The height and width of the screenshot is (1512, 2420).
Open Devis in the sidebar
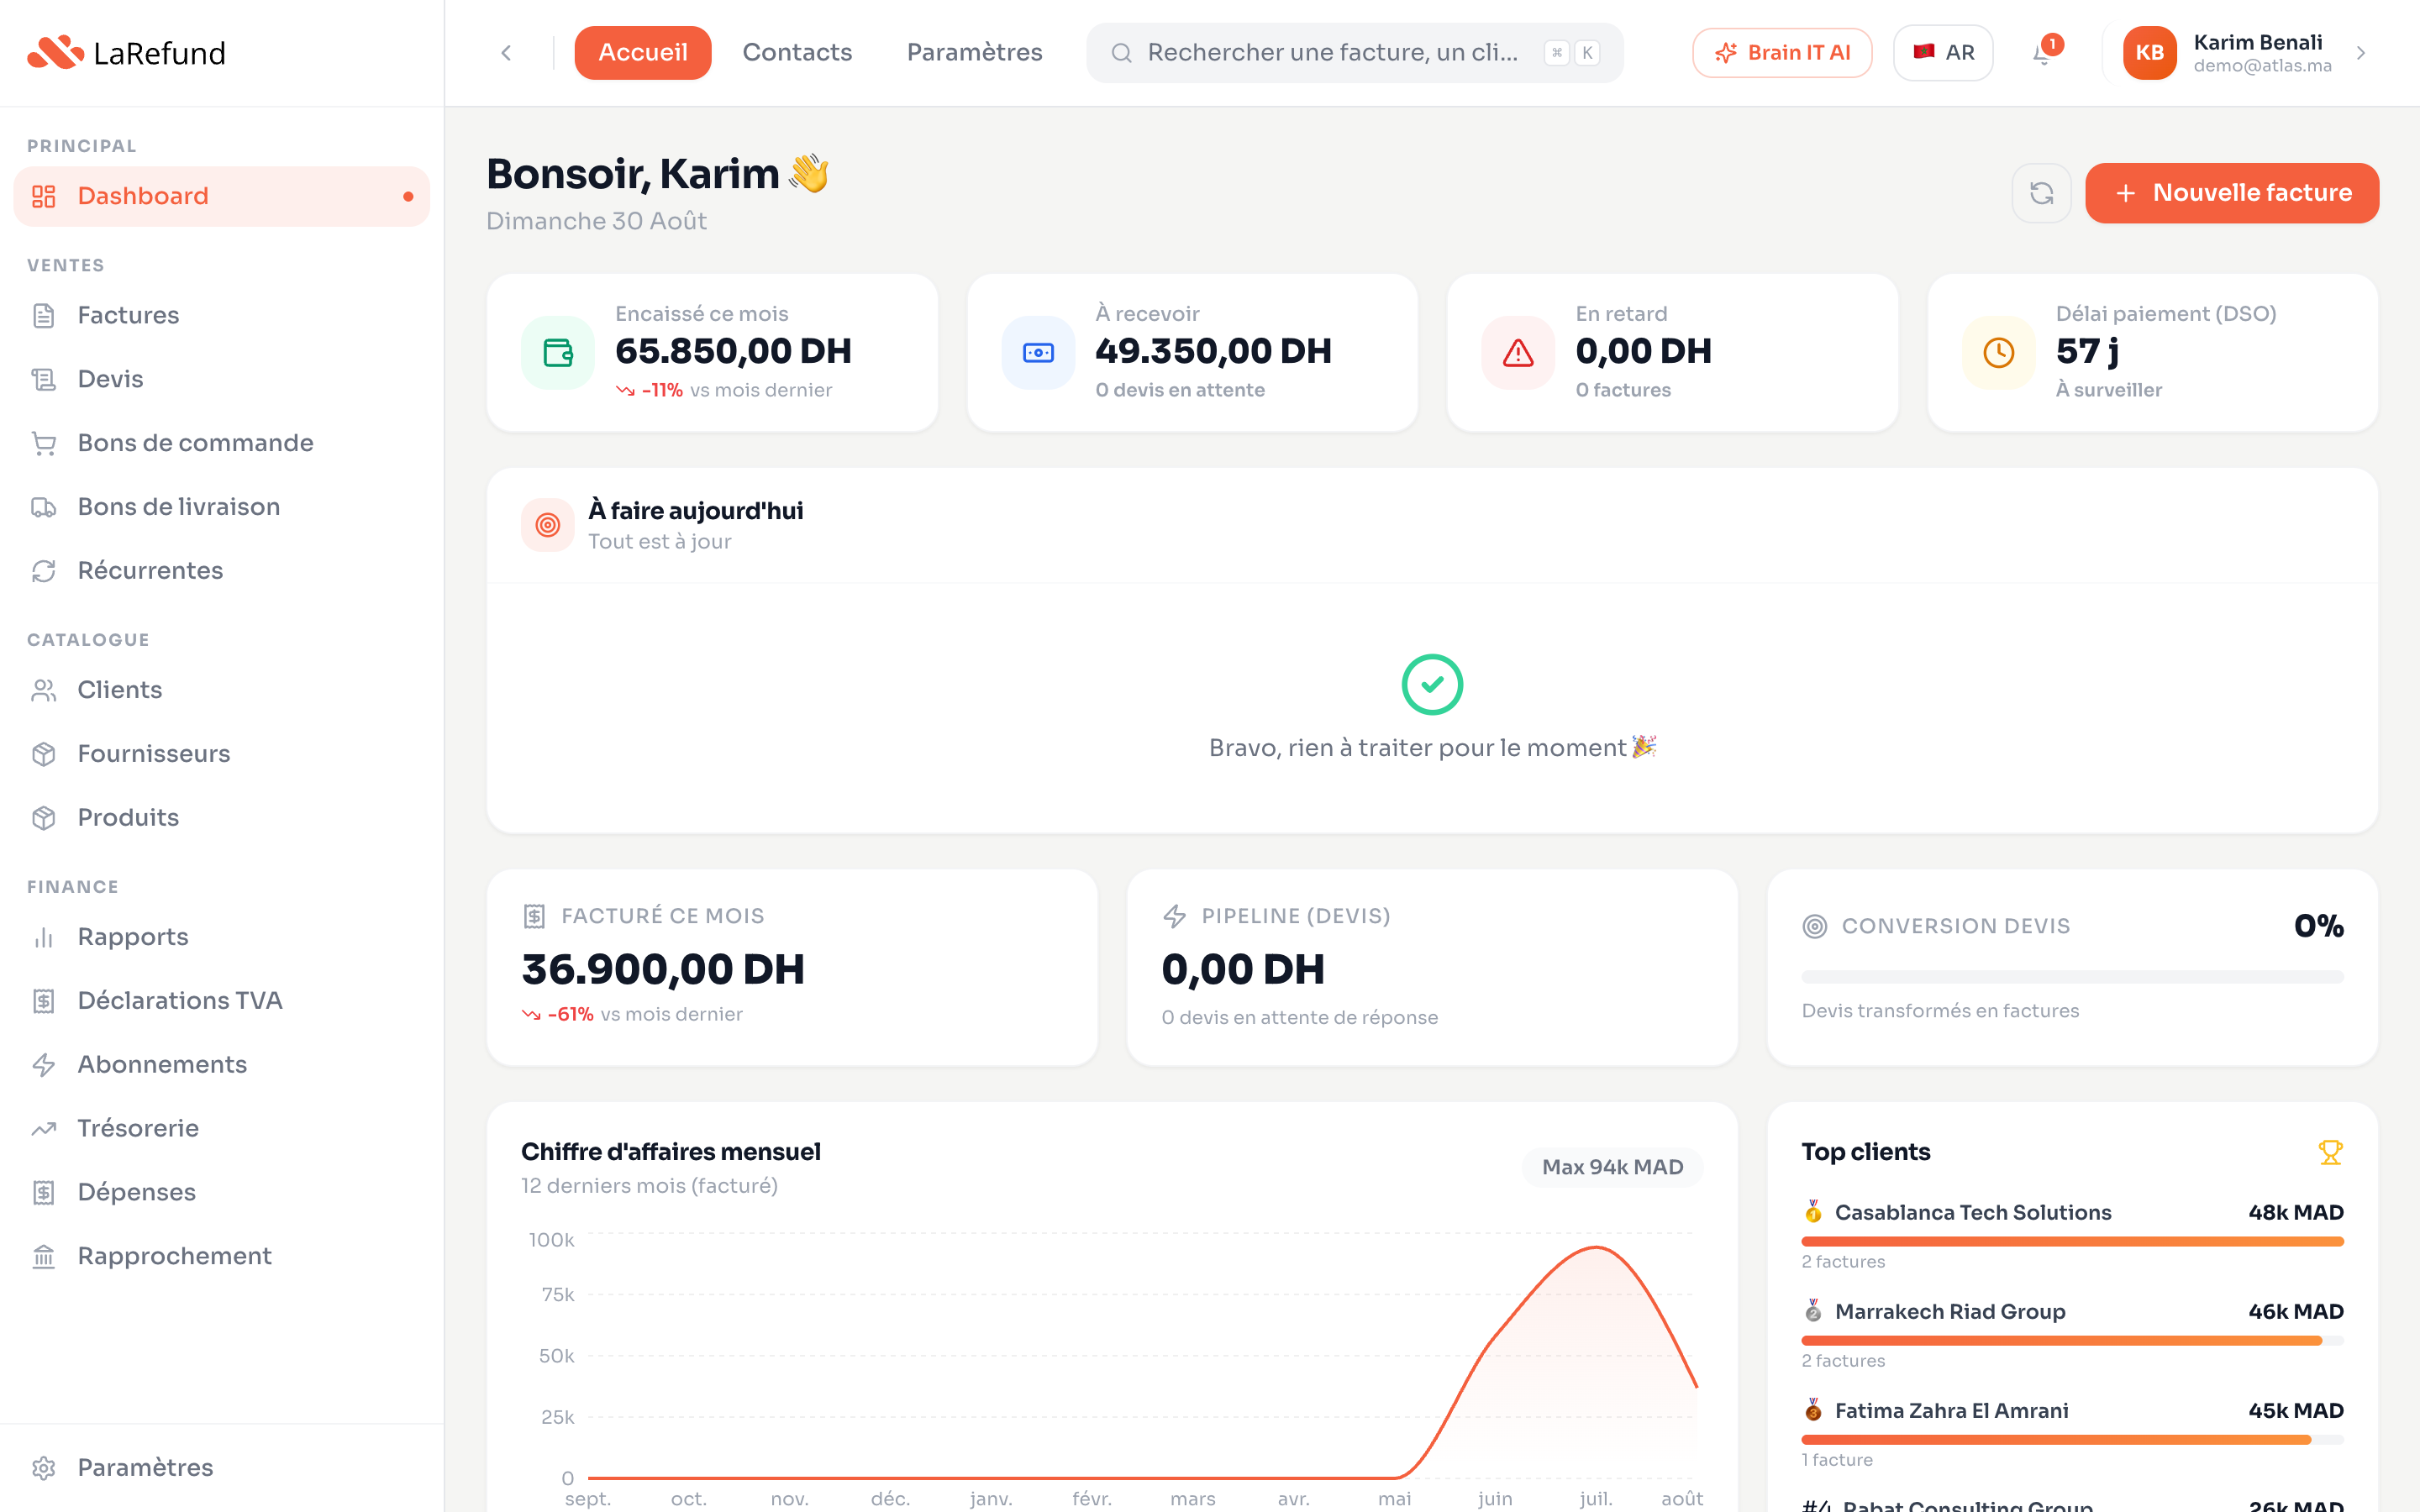point(221,379)
